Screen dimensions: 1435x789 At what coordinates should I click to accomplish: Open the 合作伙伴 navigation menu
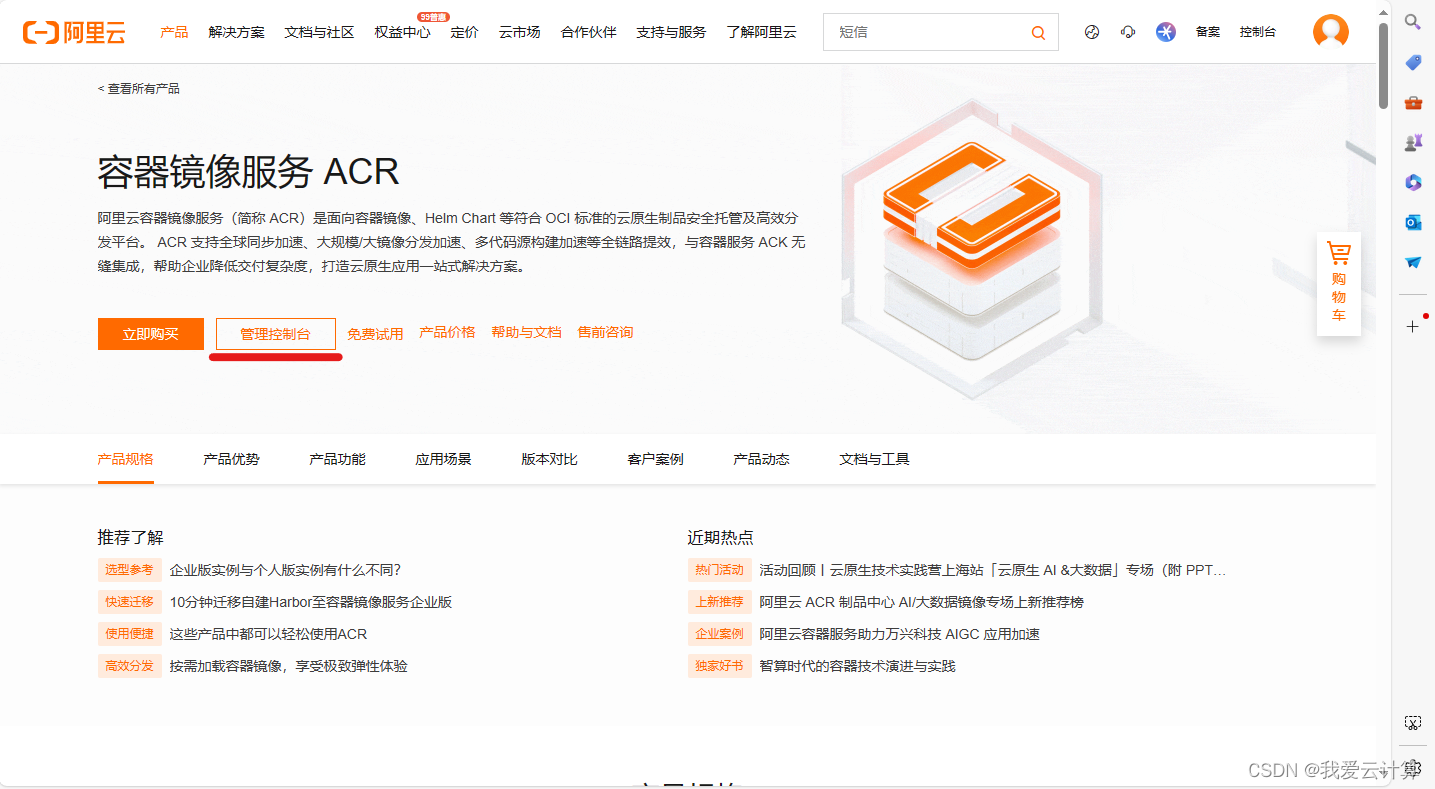(589, 32)
